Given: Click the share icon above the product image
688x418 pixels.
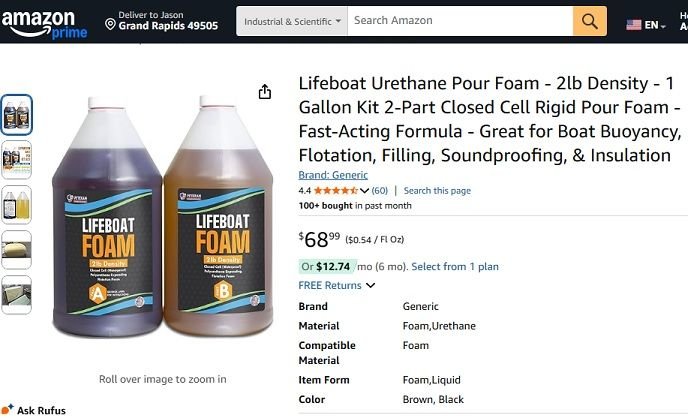Looking at the screenshot, I should pos(265,92).
